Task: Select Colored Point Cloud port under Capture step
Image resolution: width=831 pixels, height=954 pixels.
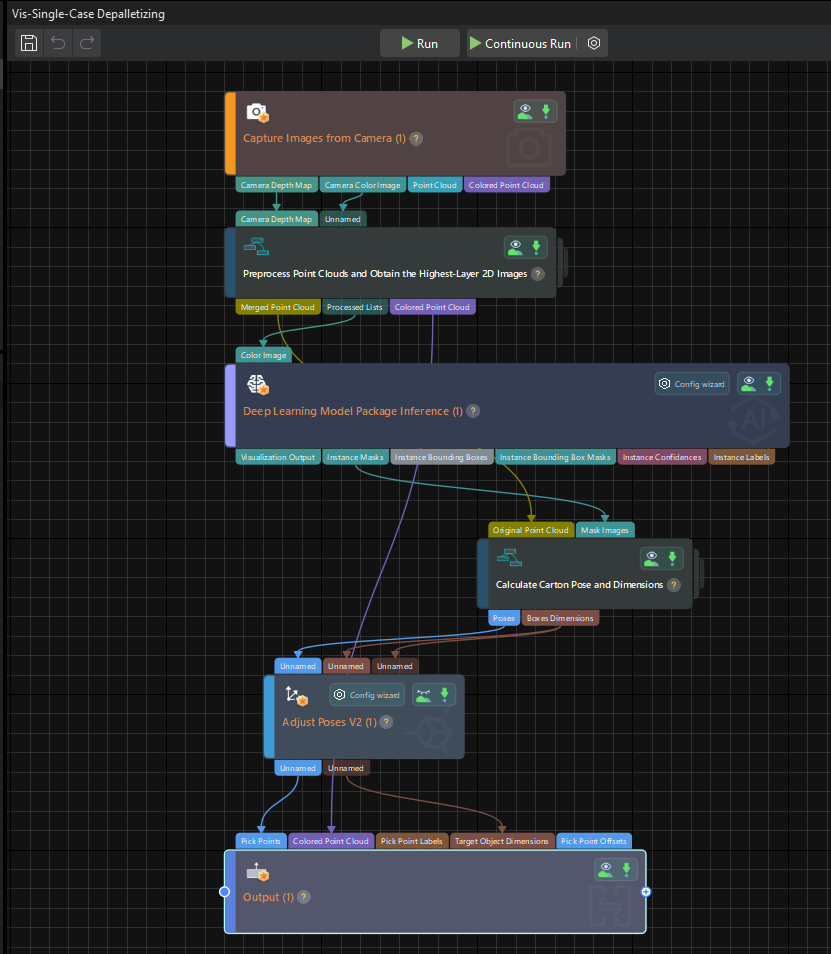Action: pyautogui.click(x=506, y=185)
